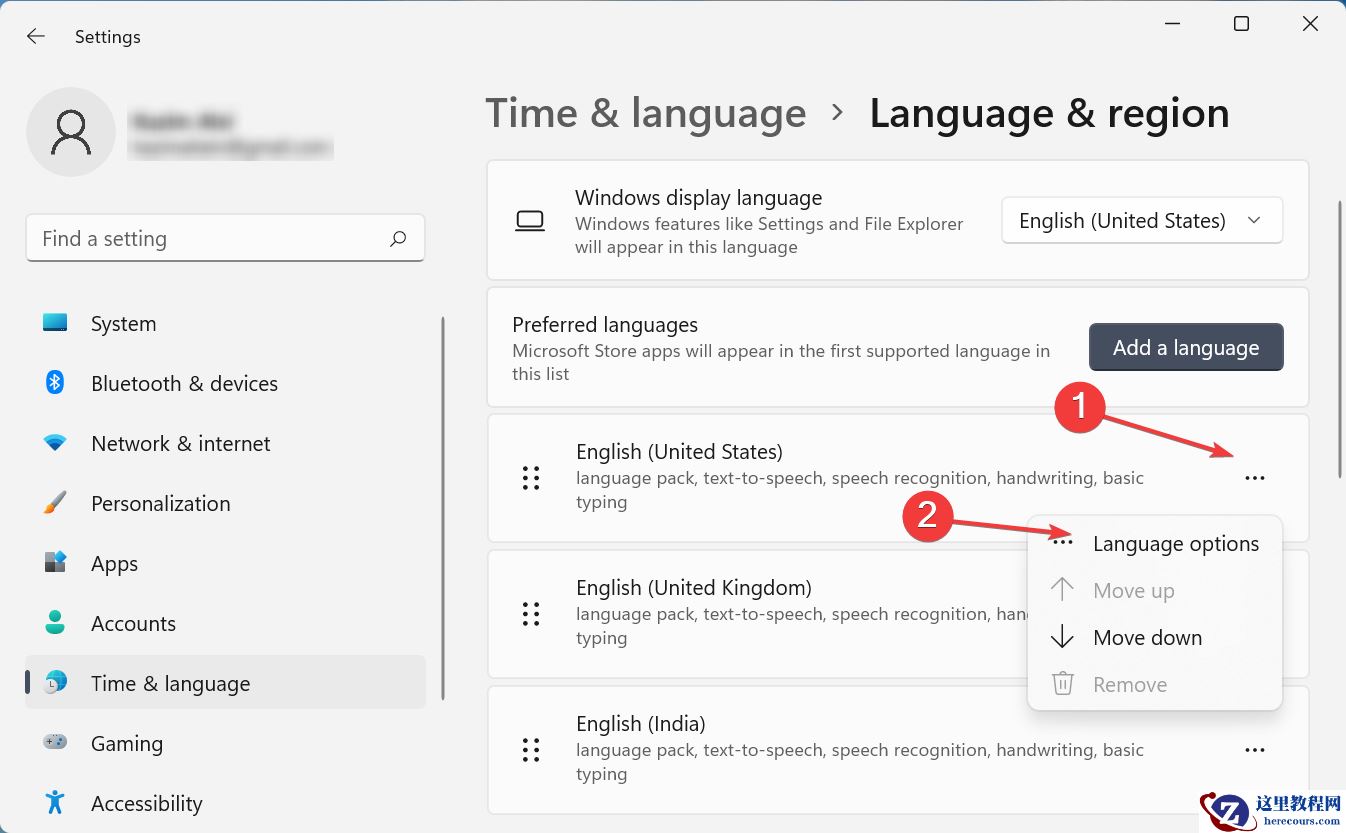
Task: Choose Remove in the context menu
Action: pyautogui.click(x=1155, y=685)
